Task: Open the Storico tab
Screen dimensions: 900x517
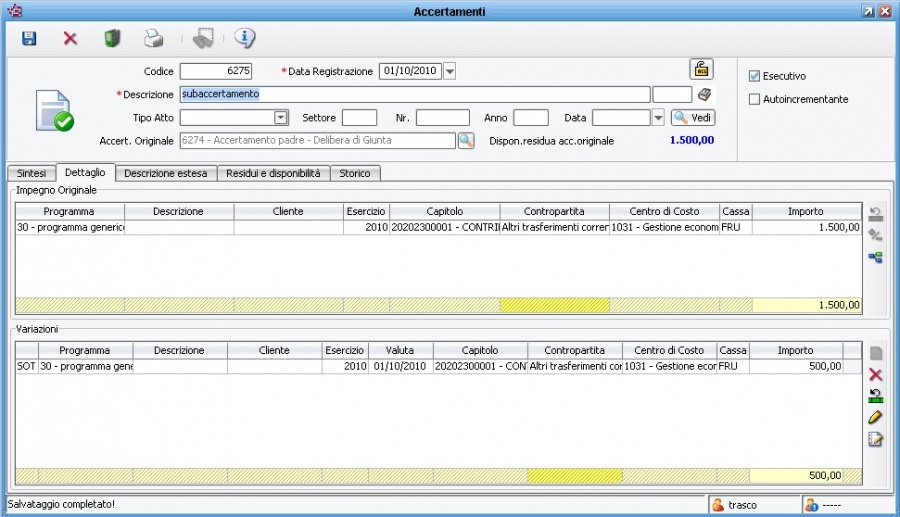Action: [x=354, y=173]
